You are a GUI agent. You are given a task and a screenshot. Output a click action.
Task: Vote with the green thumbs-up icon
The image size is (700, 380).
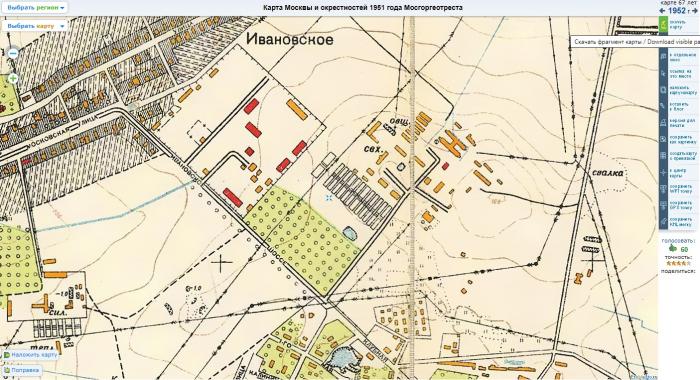click(673, 249)
